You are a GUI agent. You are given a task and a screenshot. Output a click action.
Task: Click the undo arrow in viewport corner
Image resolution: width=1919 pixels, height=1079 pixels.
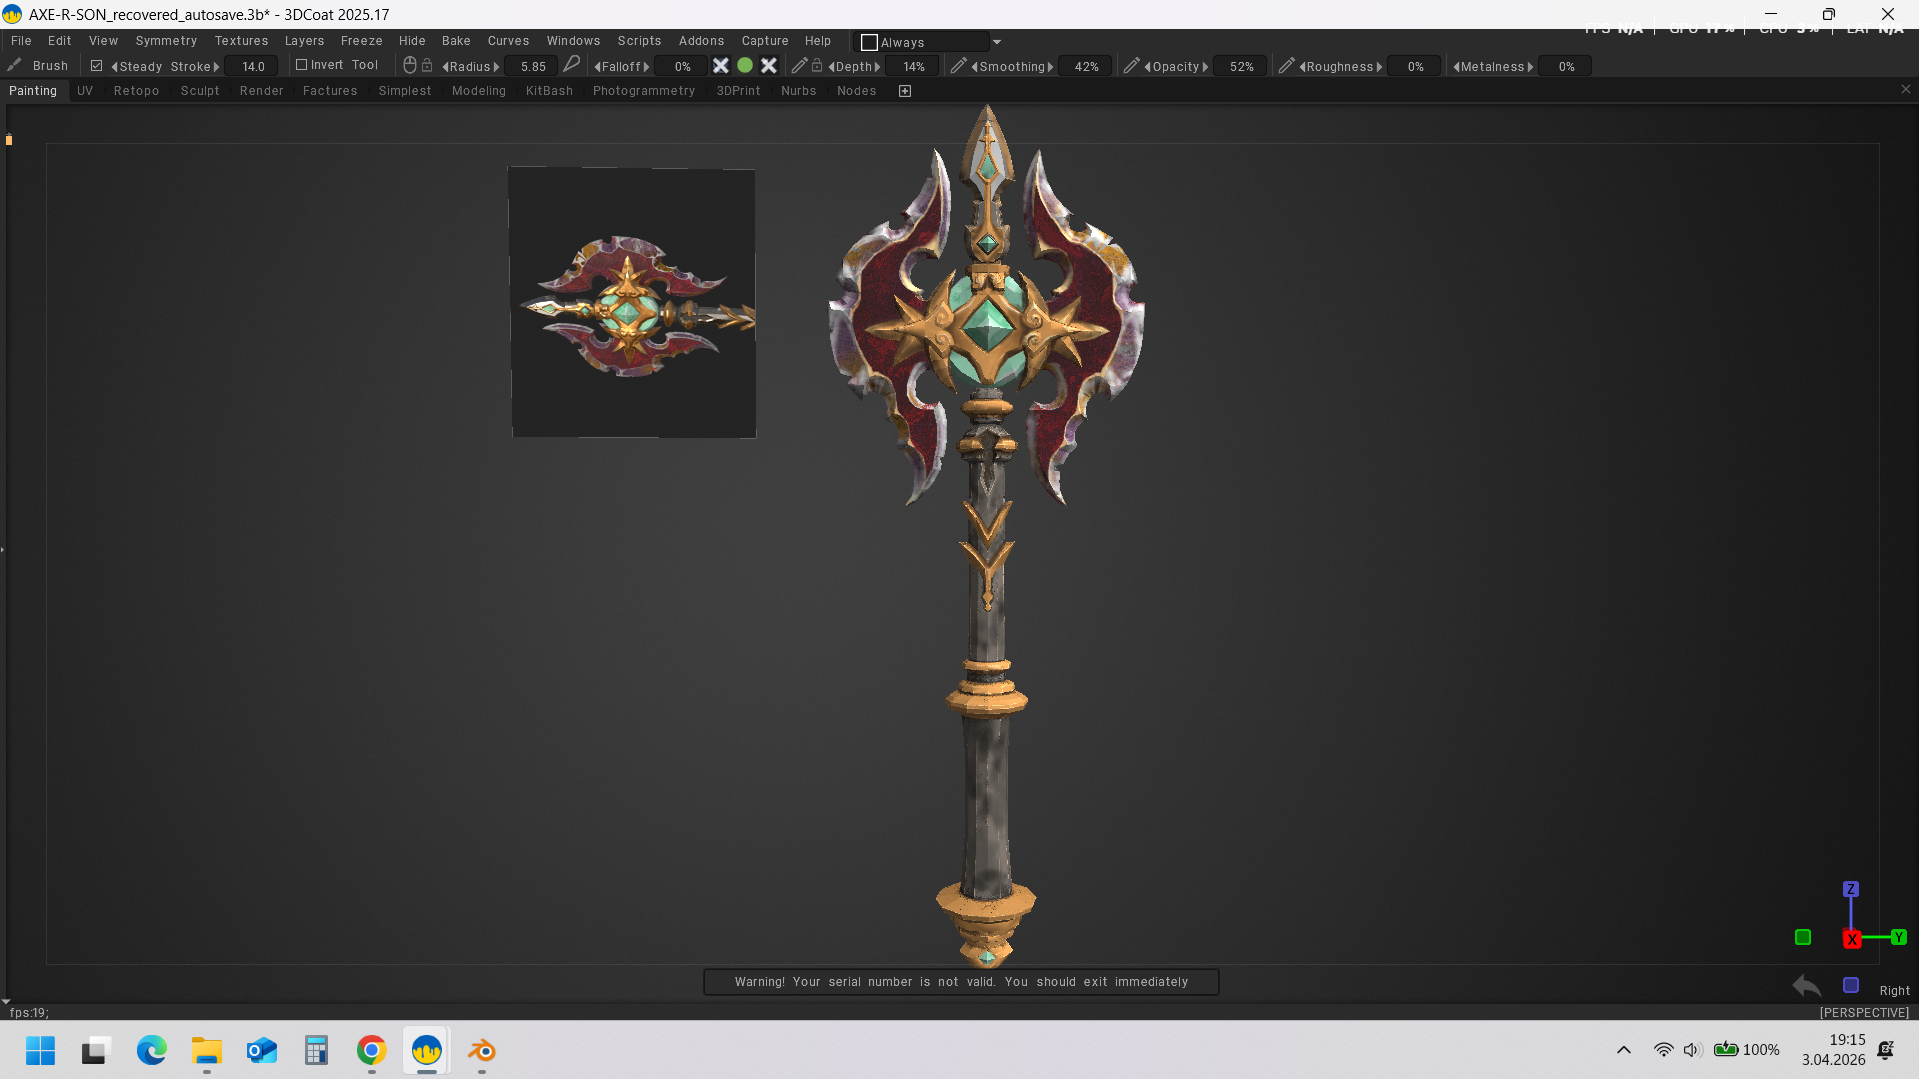click(1806, 986)
